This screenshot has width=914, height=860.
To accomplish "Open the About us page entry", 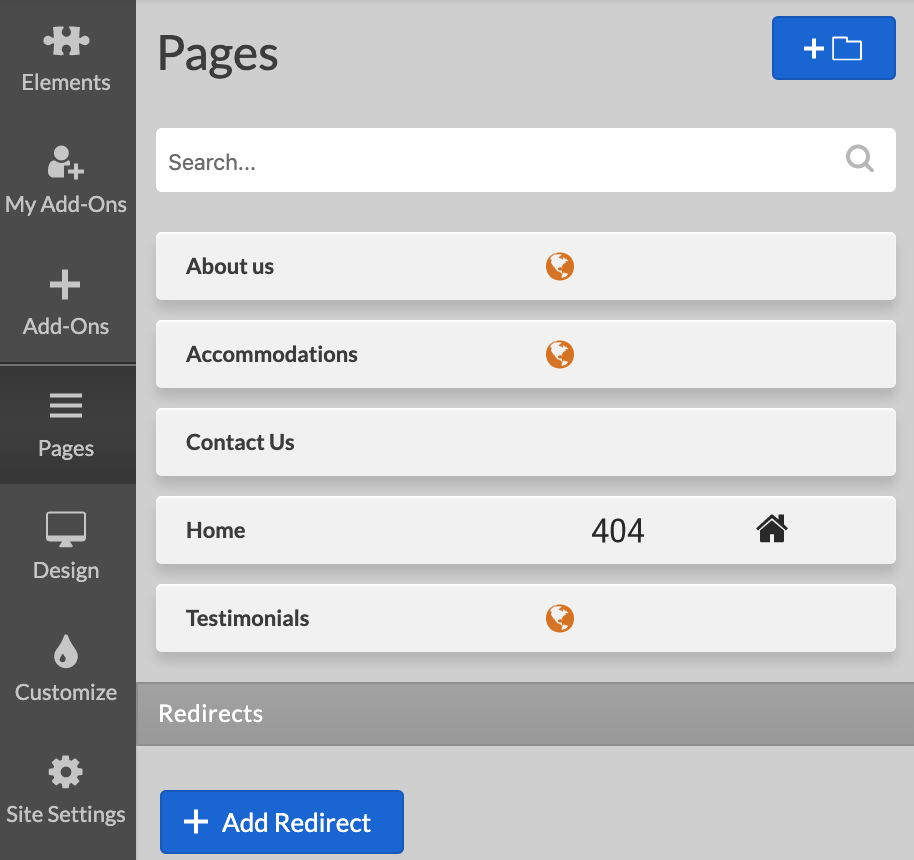I will (230, 266).
